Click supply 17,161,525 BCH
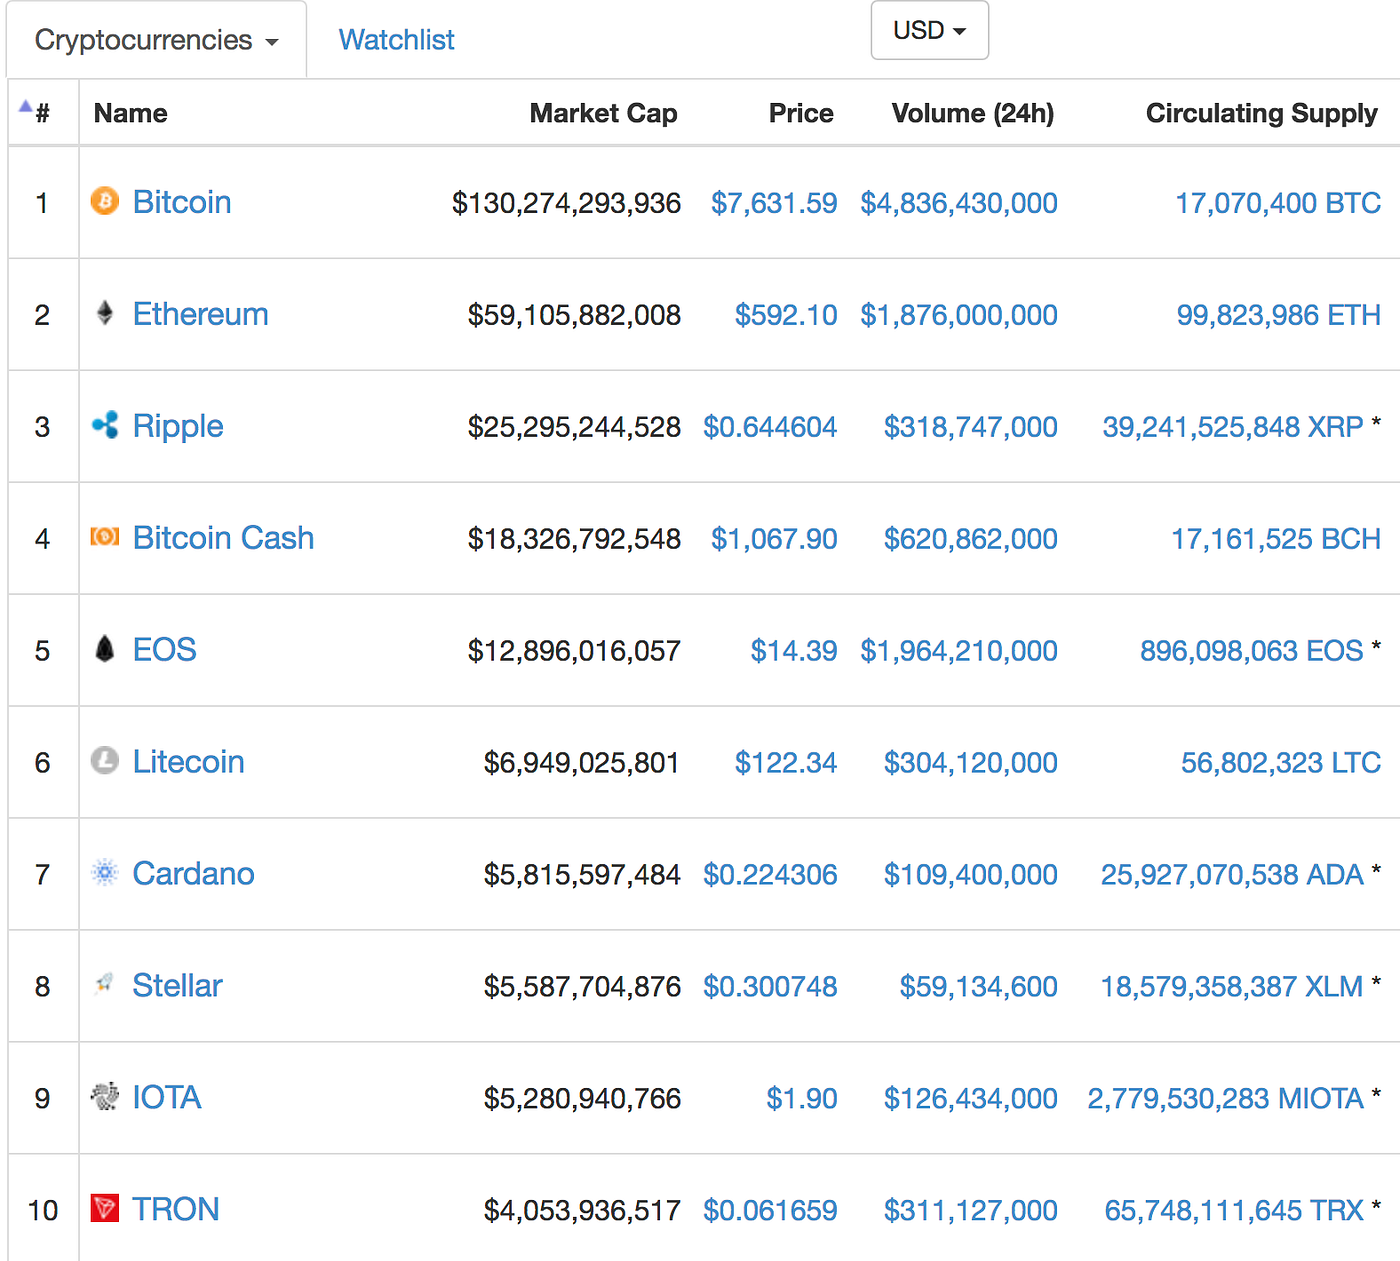1400x1261 pixels. (1276, 539)
